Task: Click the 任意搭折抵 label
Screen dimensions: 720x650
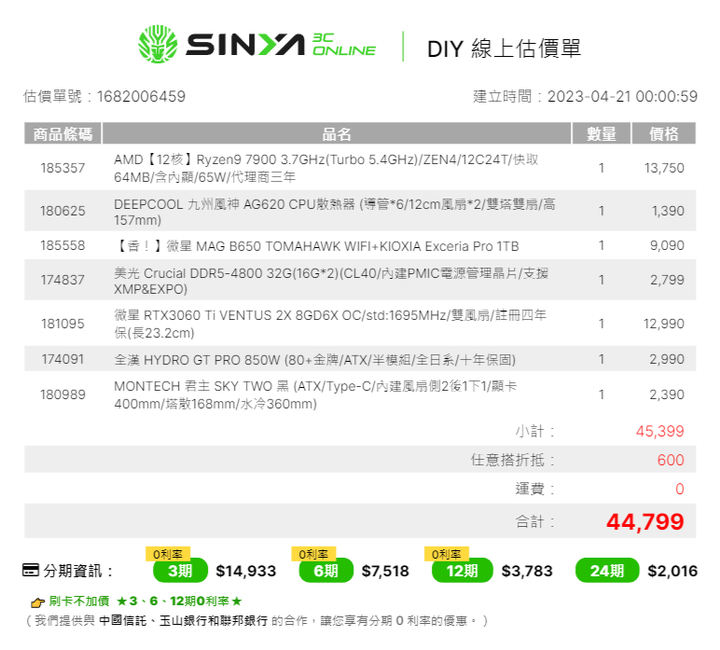Action: point(512,459)
